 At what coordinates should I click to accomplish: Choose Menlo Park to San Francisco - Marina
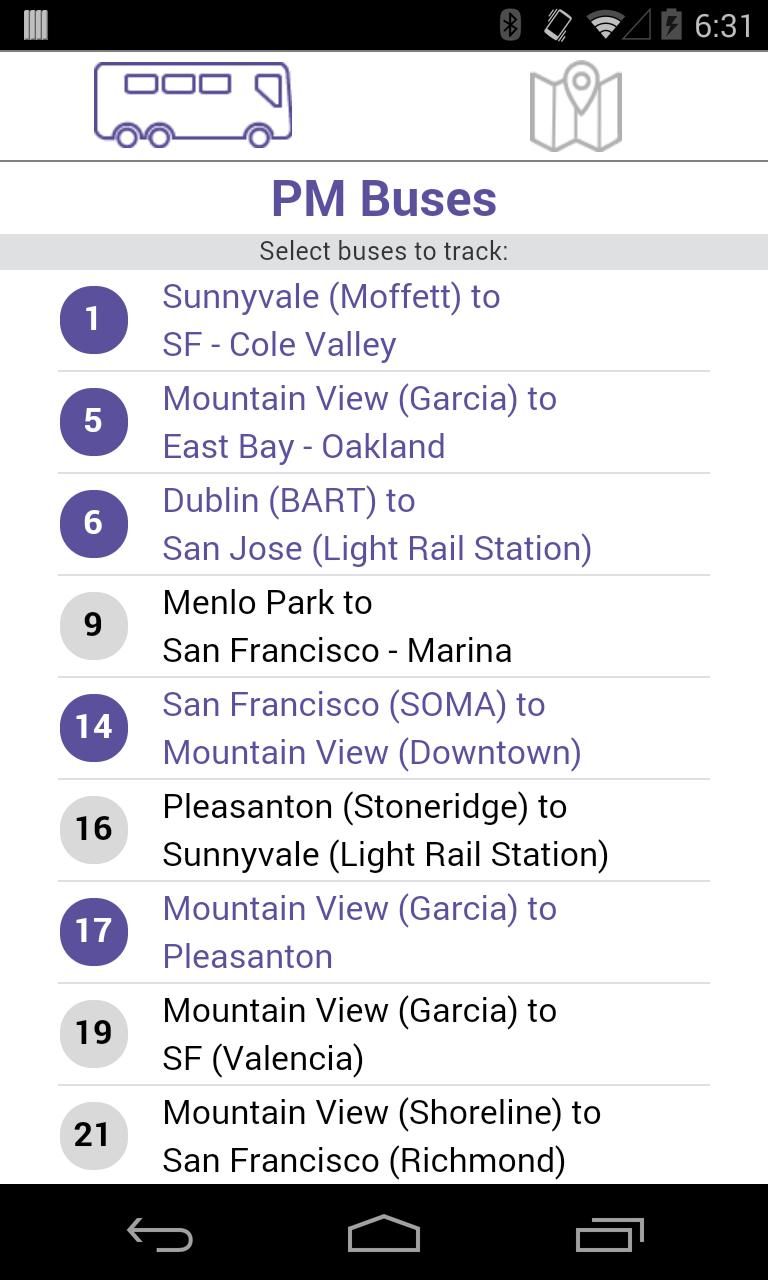[337, 626]
